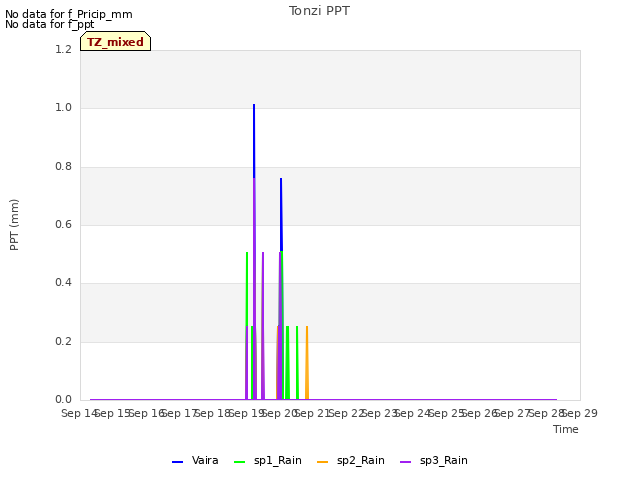Click the 'No data for f_ppt' message
Viewport: 640px width, 480px height.
[x=49, y=24]
